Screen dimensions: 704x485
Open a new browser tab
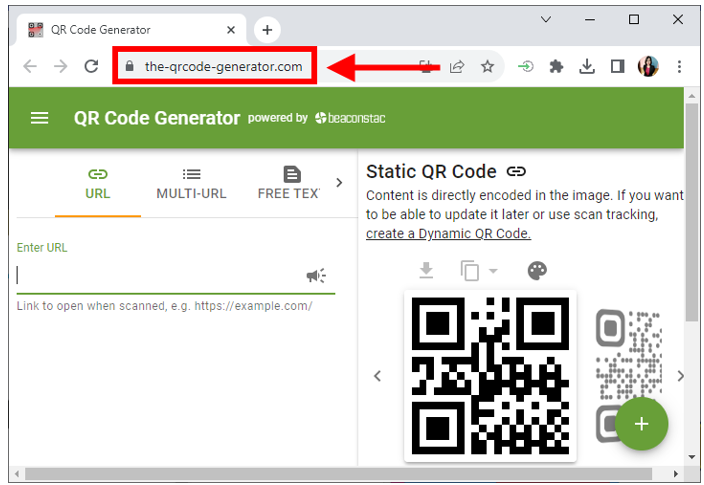pos(267,30)
